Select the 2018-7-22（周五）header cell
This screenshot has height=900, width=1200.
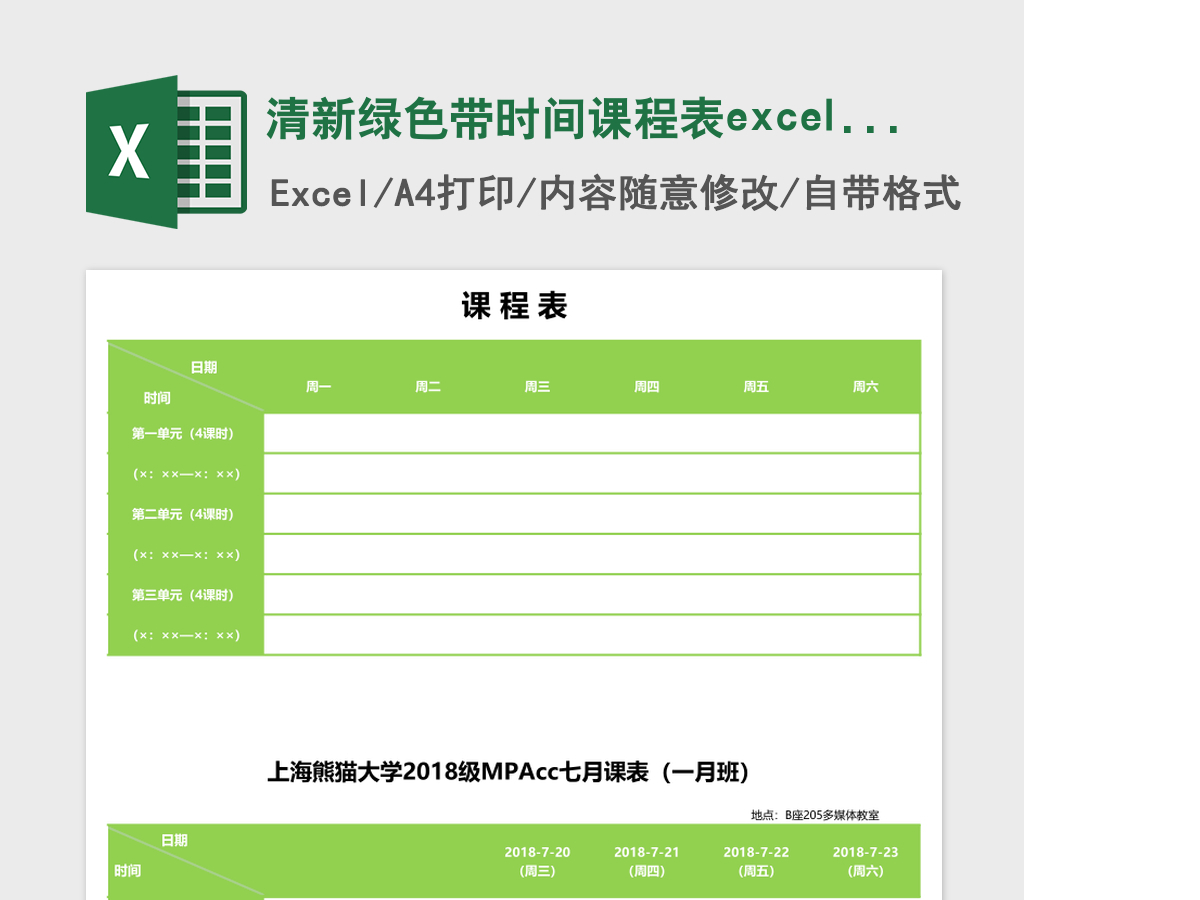tap(756, 861)
